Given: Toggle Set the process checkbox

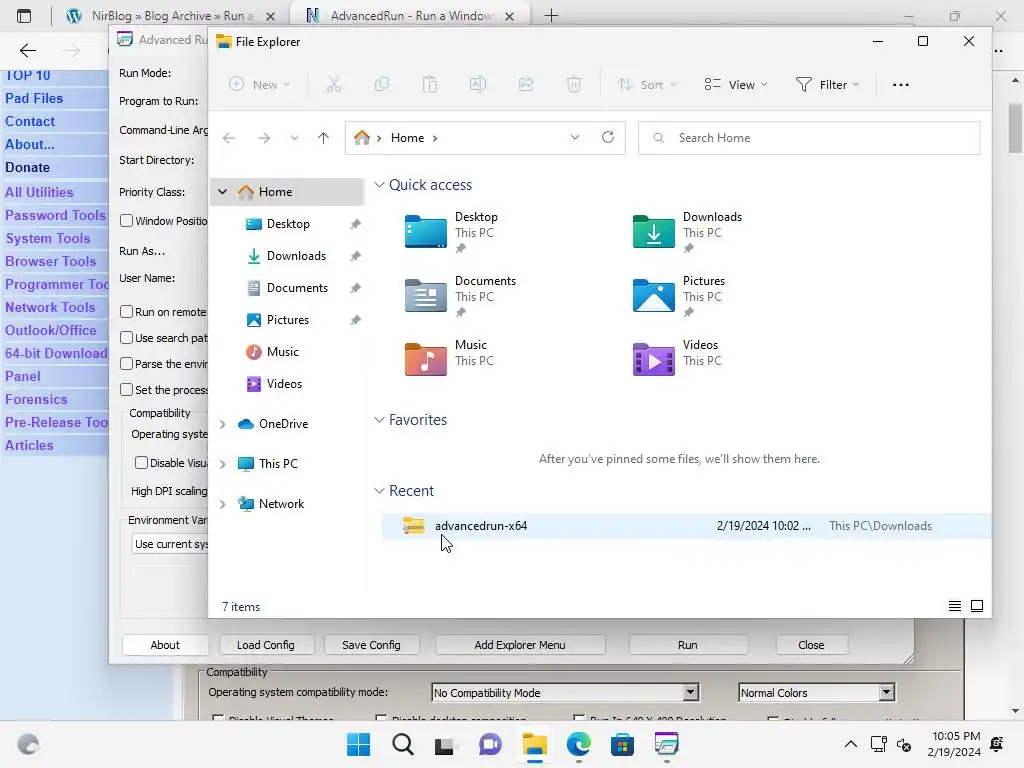Looking at the screenshot, I should click(x=127, y=390).
